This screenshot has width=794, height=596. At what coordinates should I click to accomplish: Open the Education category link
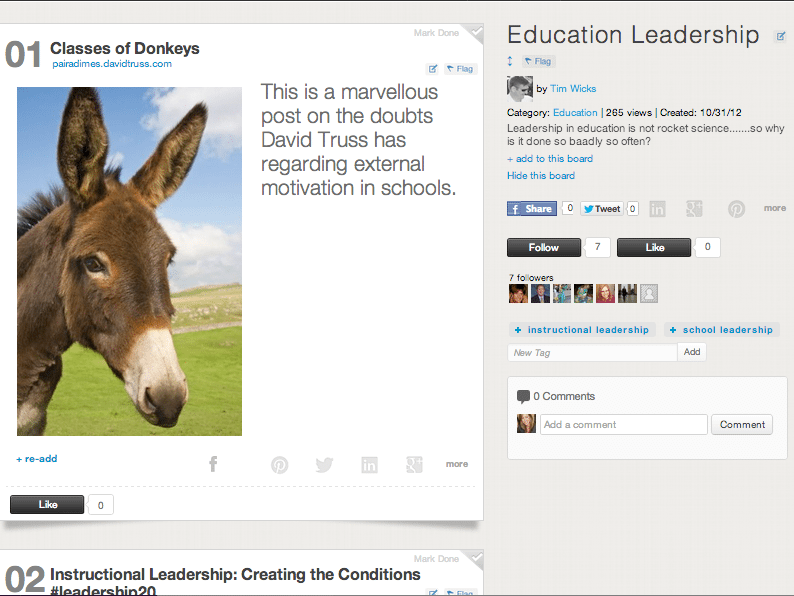click(575, 112)
